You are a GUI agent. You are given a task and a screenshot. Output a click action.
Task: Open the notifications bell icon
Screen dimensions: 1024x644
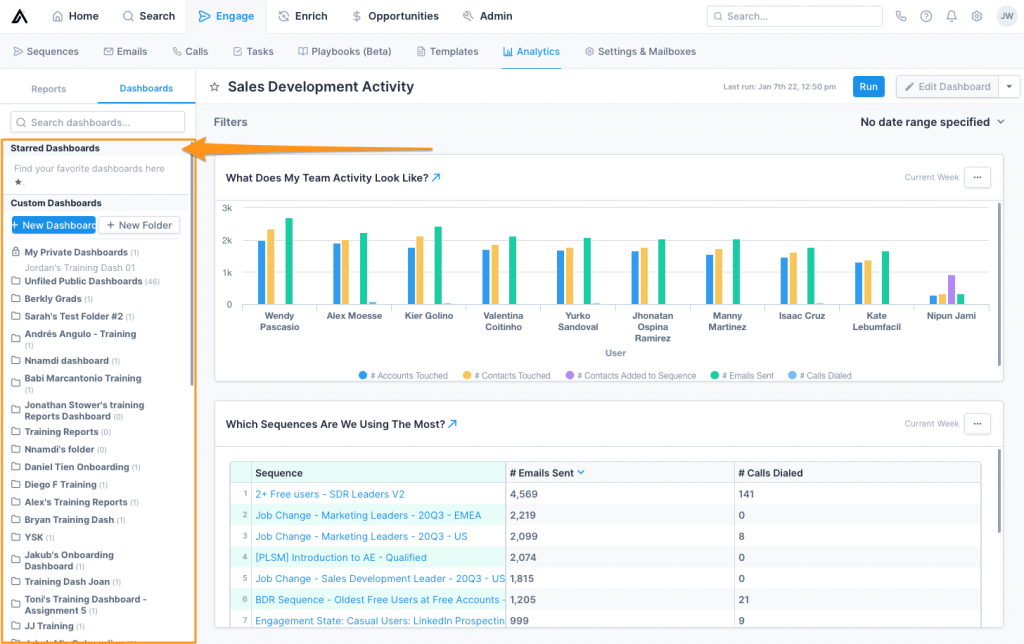[x=951, y=16]
